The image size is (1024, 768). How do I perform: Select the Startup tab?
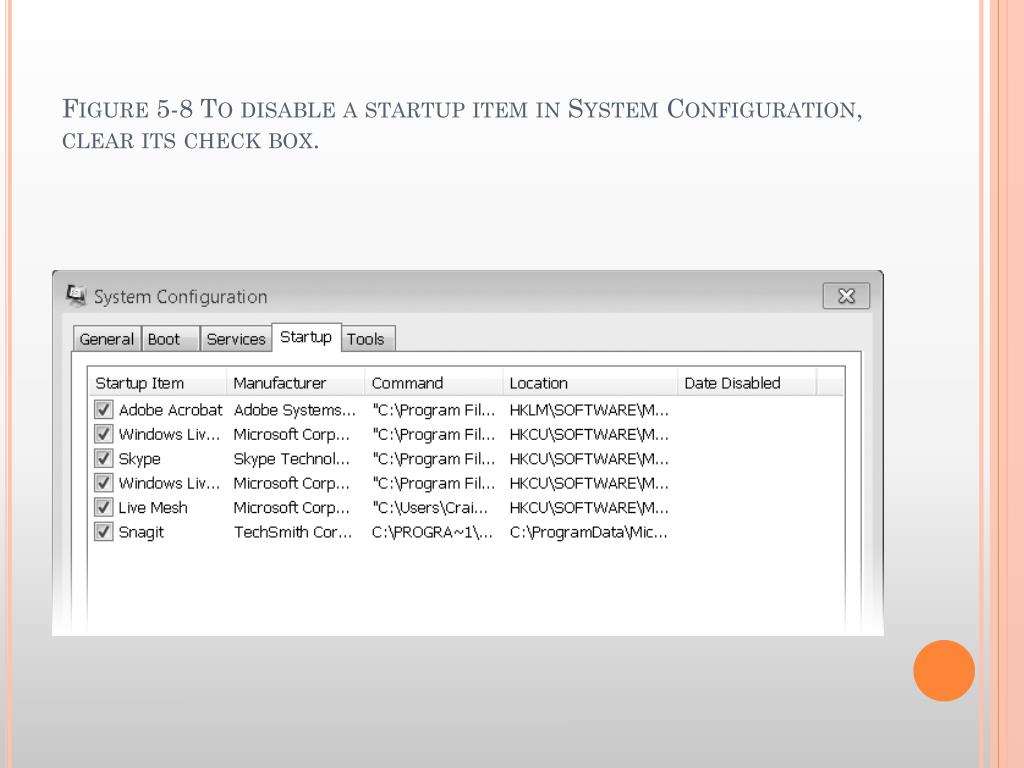[x=306, y=337]
